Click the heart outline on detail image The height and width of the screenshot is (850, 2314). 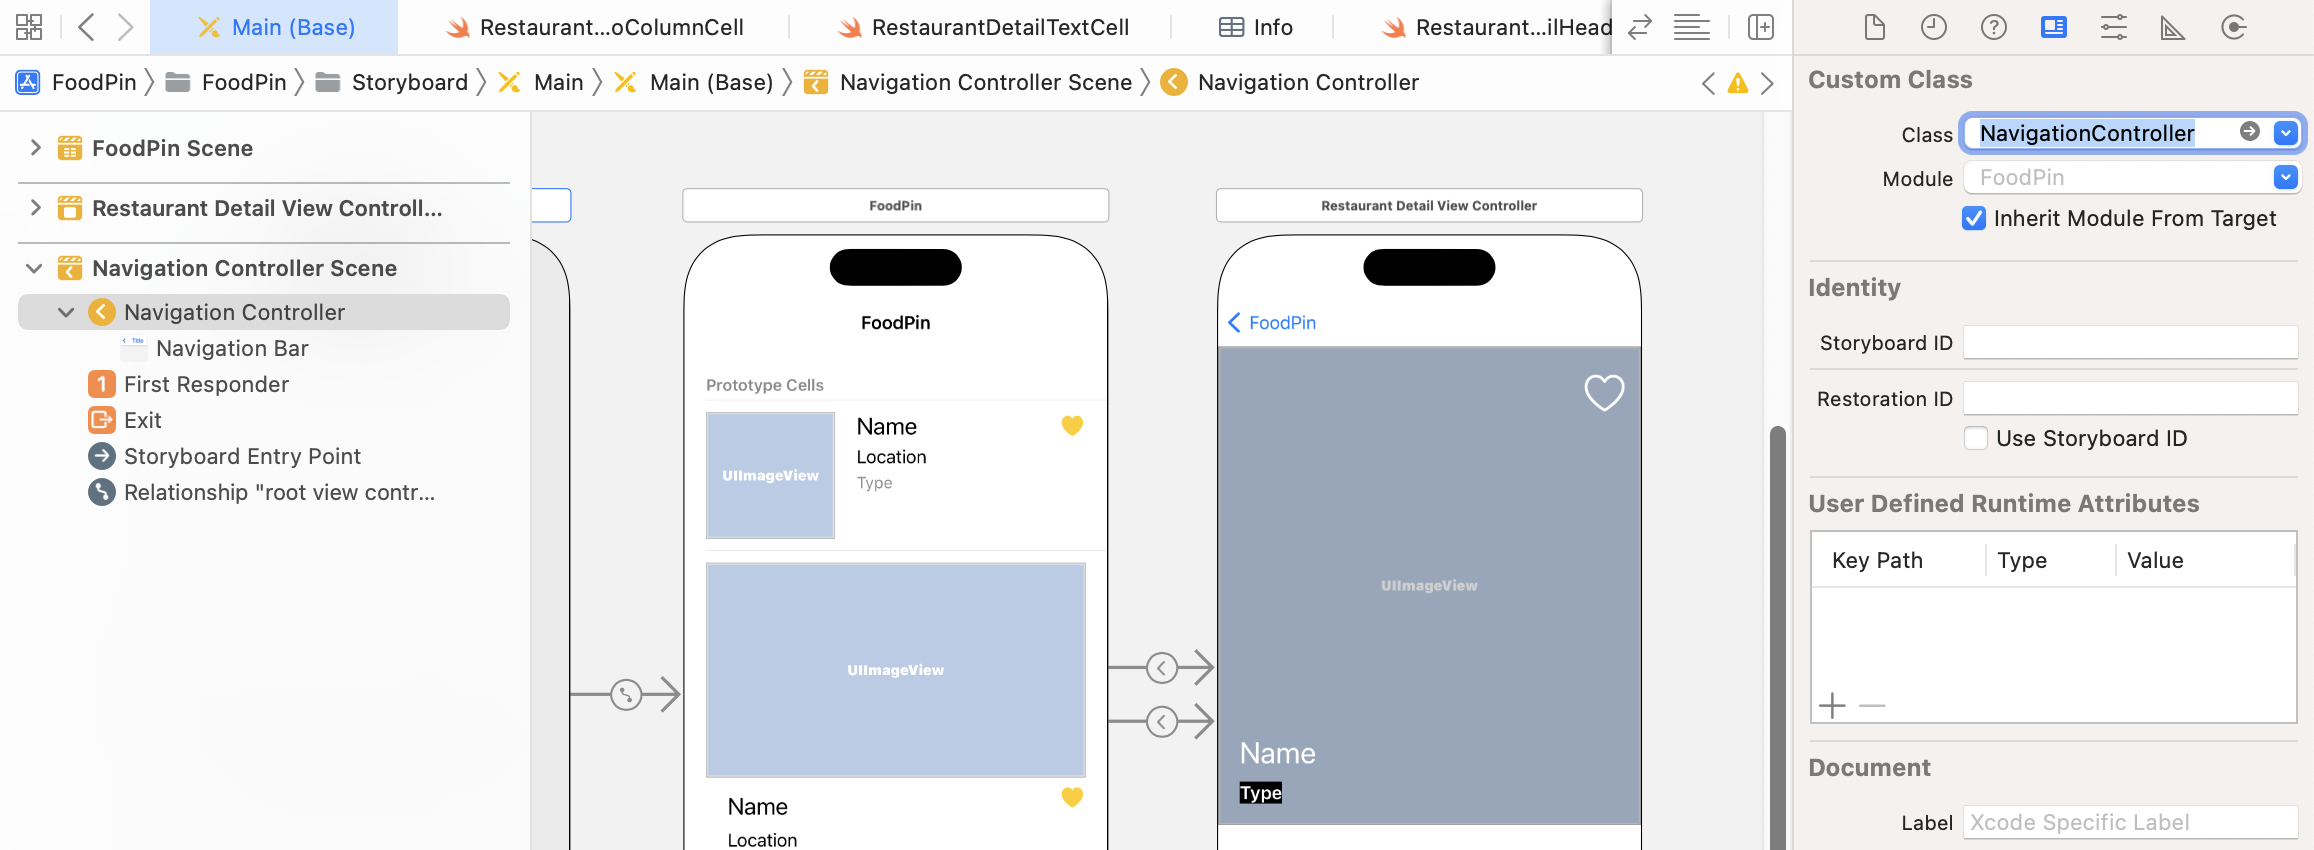coord(1604,392)
